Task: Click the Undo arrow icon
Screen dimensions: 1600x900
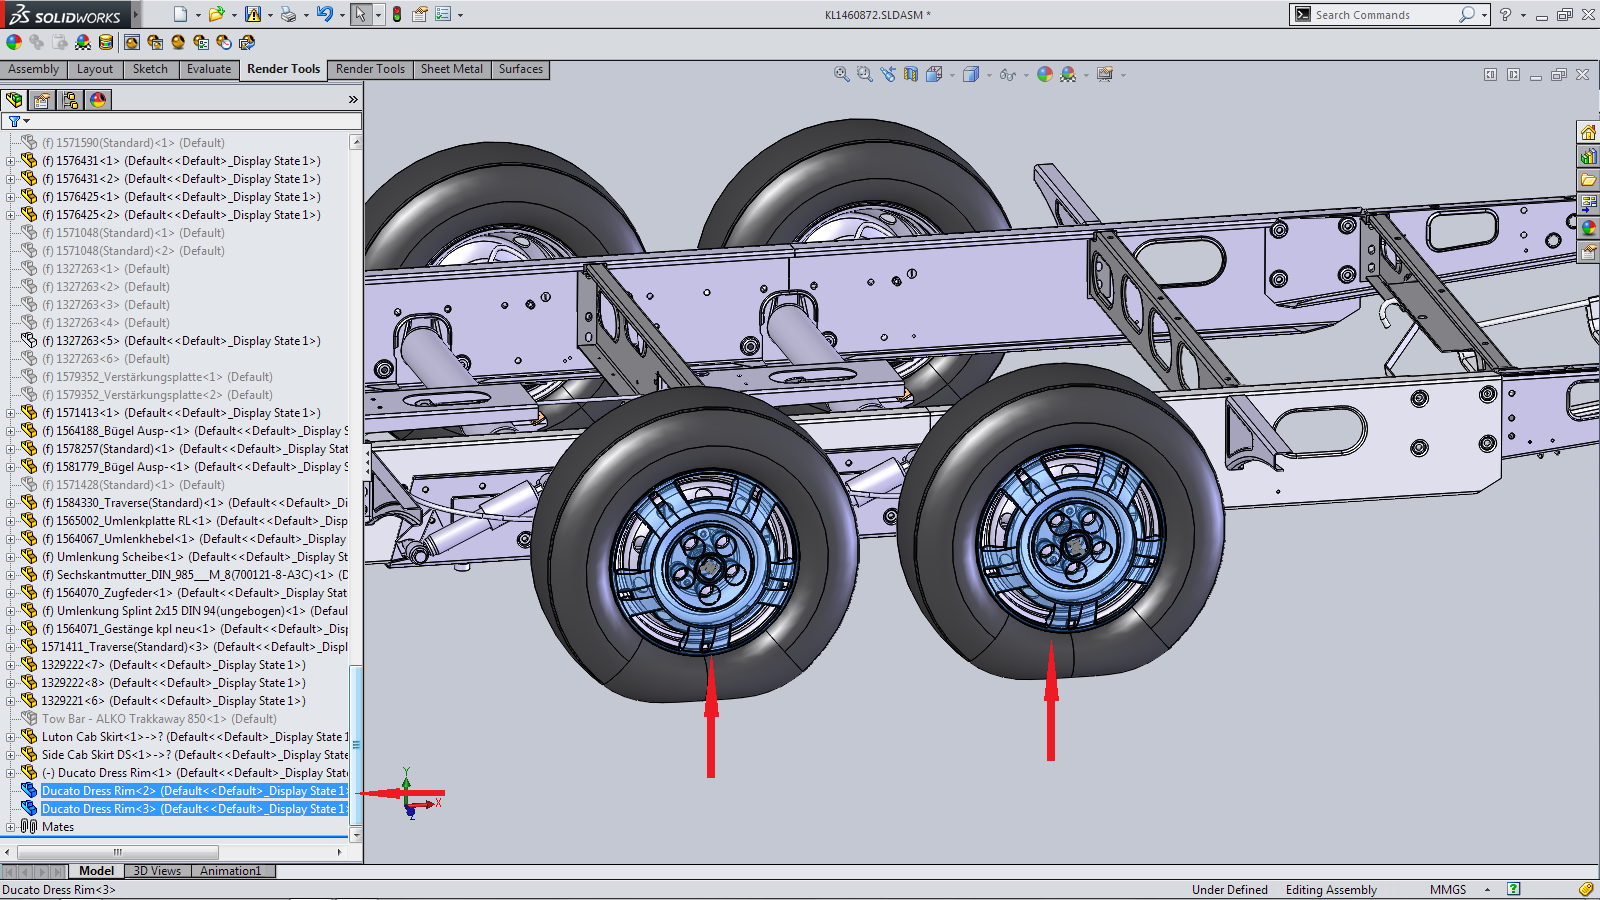Action: 324,14
